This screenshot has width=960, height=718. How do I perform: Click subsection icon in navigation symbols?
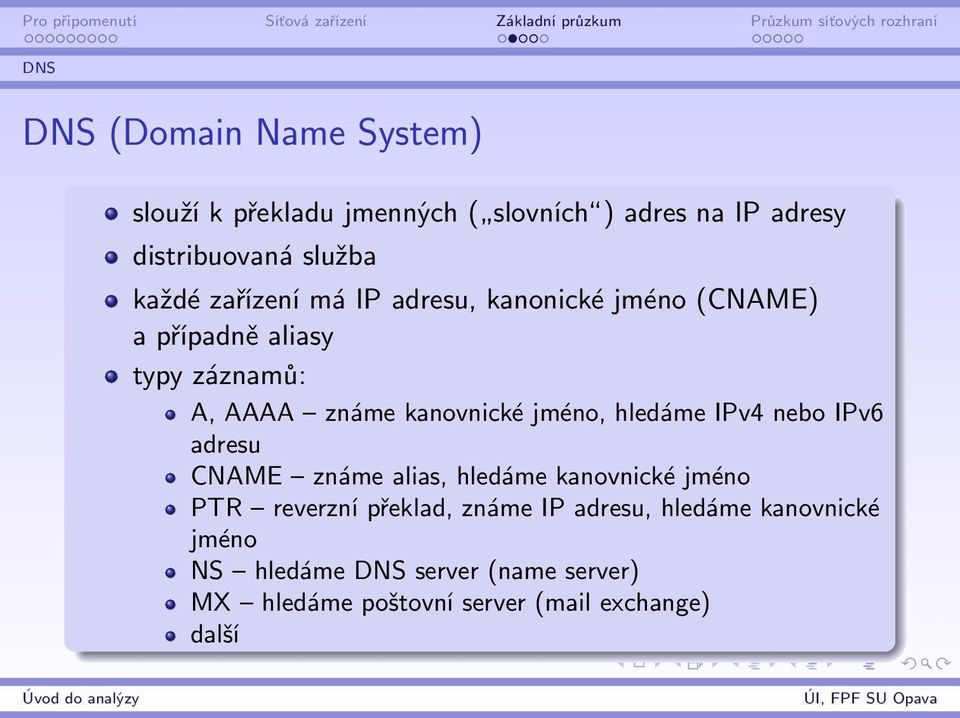[754, 665]
